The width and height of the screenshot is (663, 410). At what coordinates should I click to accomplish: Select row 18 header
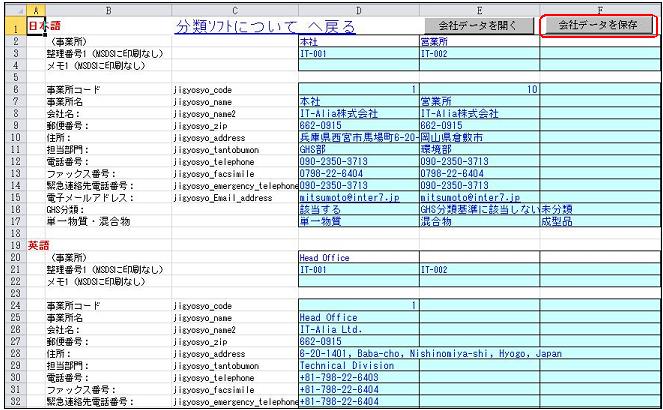click(x=16, y=233)
